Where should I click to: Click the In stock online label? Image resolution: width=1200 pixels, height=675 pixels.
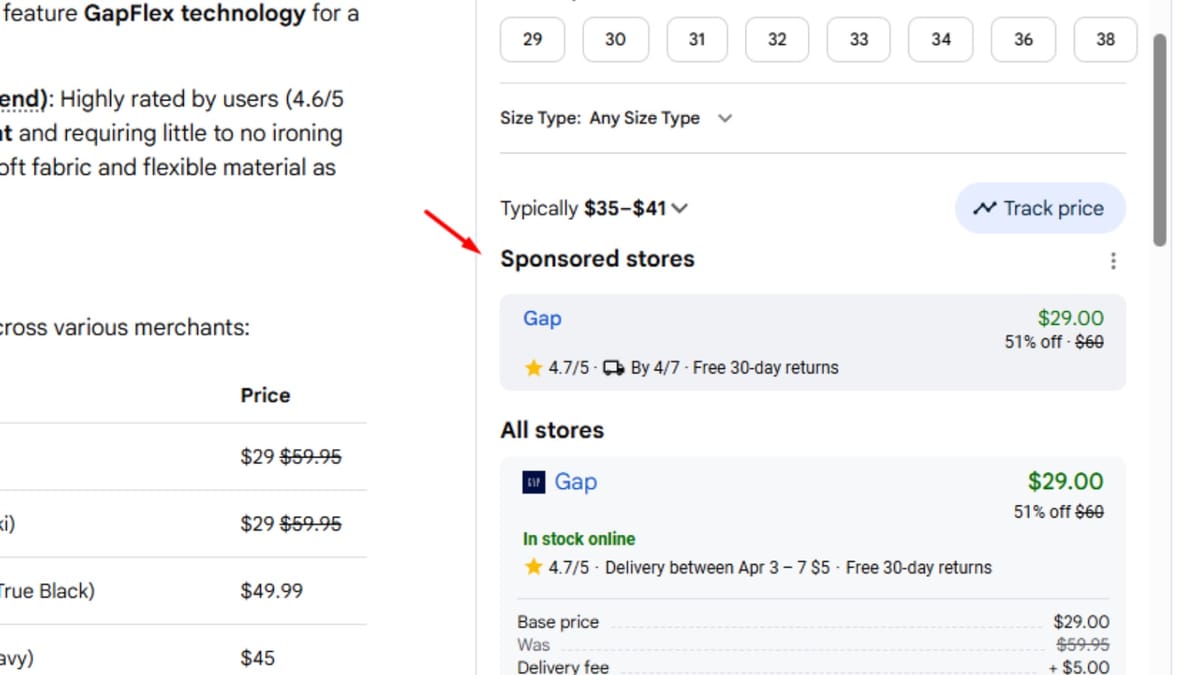click(578, 539)
